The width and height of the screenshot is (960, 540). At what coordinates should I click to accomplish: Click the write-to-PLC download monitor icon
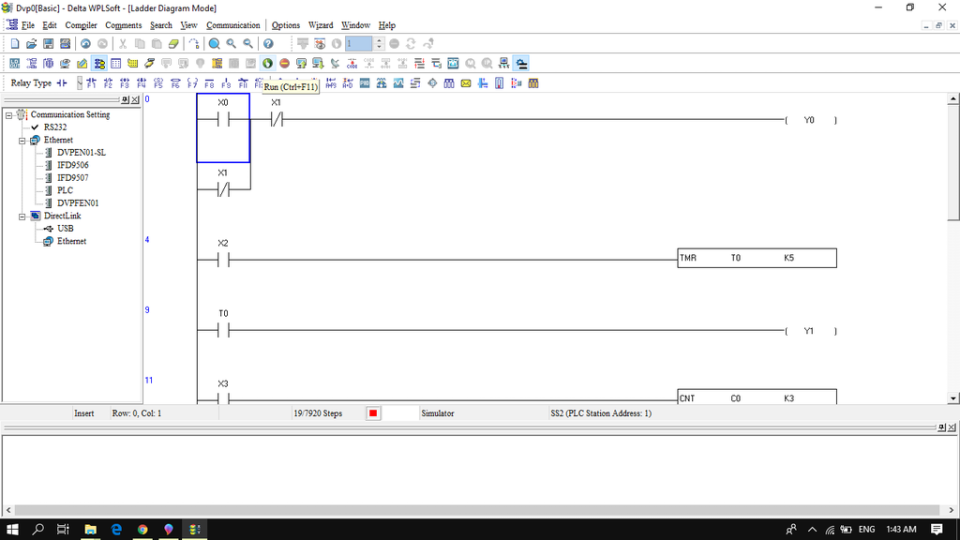[x=318, y=63]
